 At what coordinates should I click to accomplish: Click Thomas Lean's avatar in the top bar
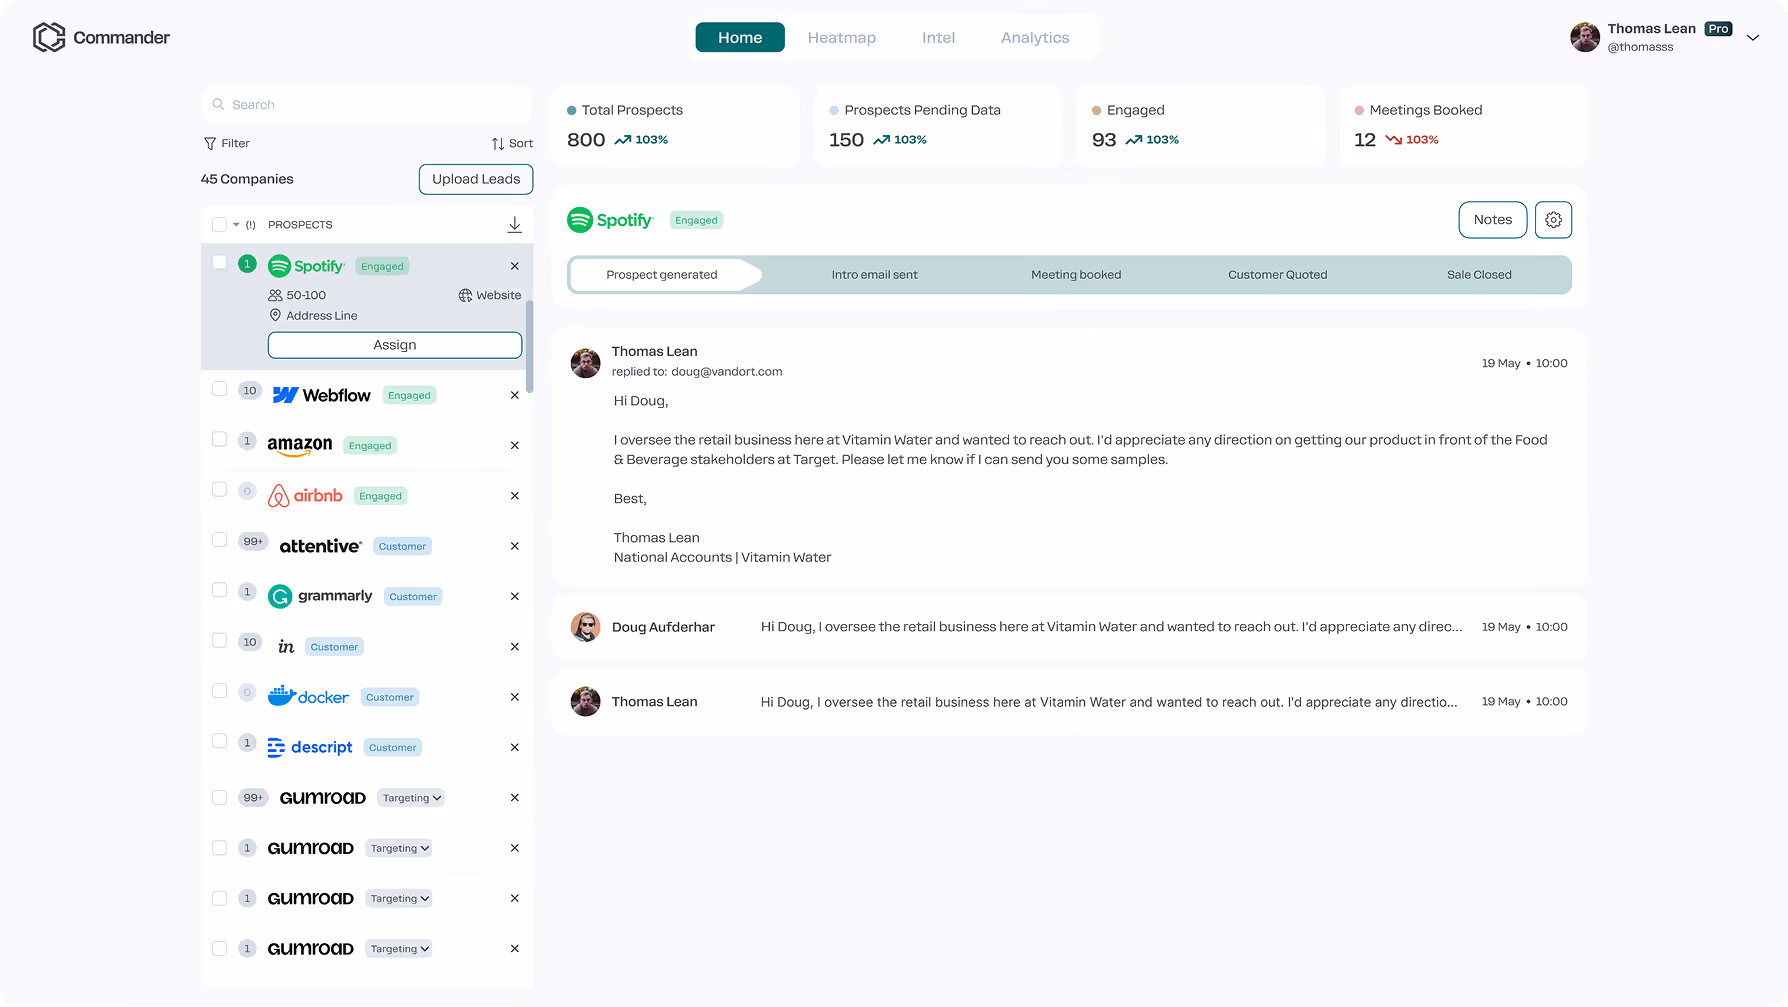[1585, 37]
